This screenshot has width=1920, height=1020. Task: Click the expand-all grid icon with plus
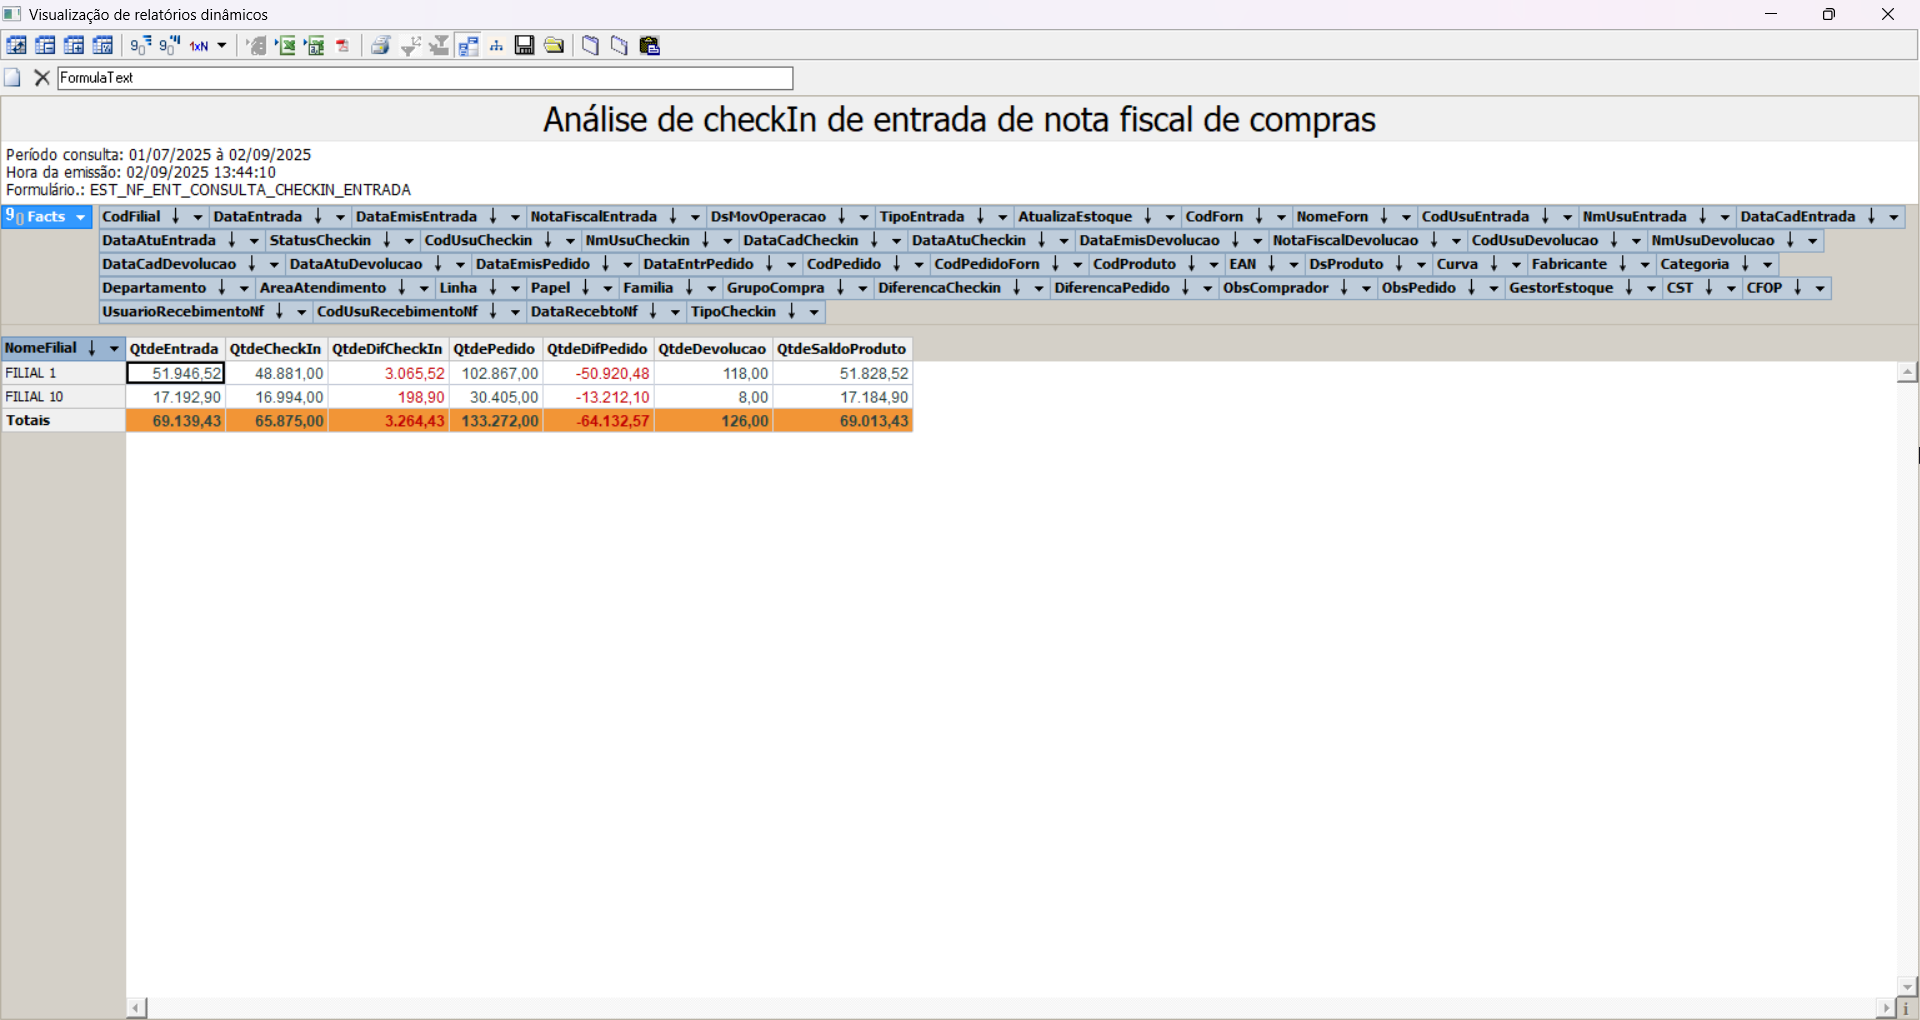tap(75, 45)
